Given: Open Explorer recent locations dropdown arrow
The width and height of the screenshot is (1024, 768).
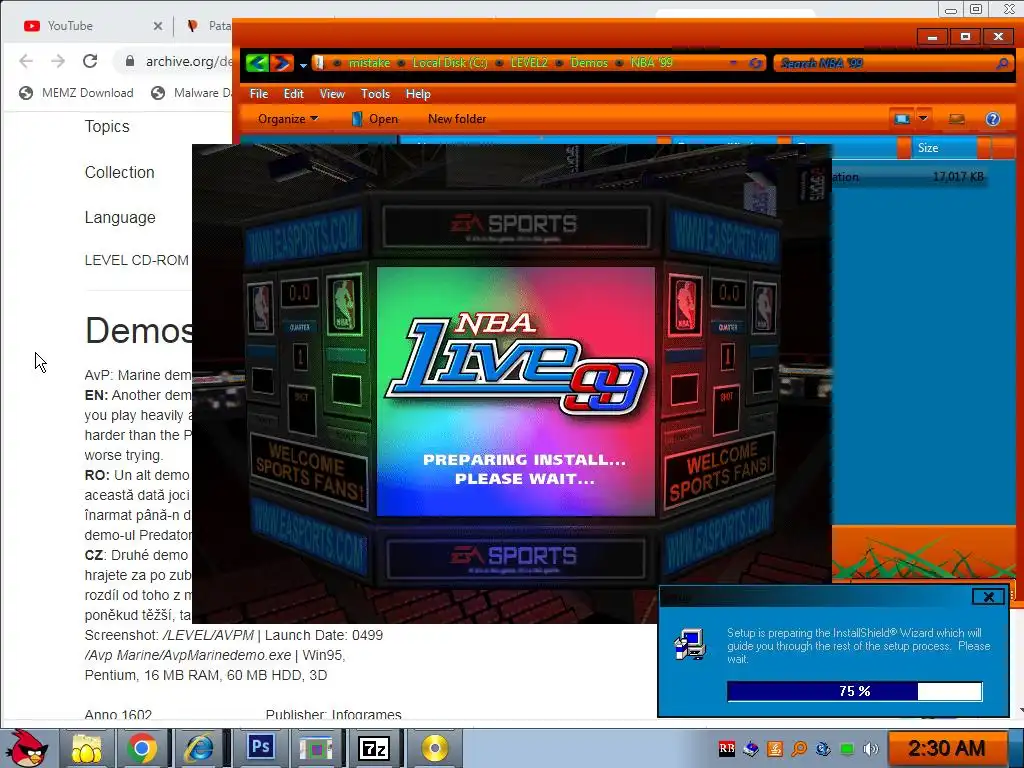Looking at the screenshot, I should 303,65.
